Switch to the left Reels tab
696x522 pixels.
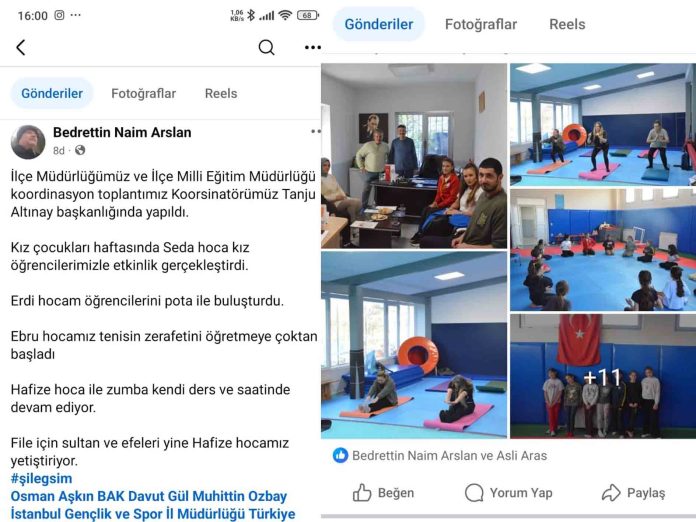tap(221, 94)
